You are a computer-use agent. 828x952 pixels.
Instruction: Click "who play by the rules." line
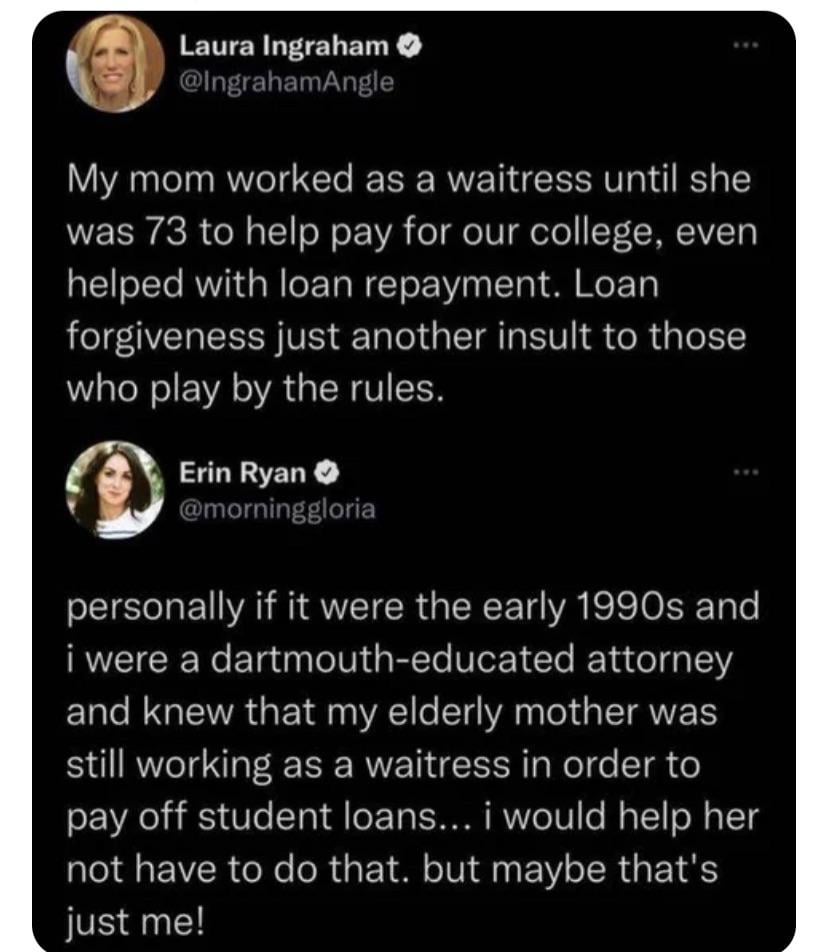254,388
